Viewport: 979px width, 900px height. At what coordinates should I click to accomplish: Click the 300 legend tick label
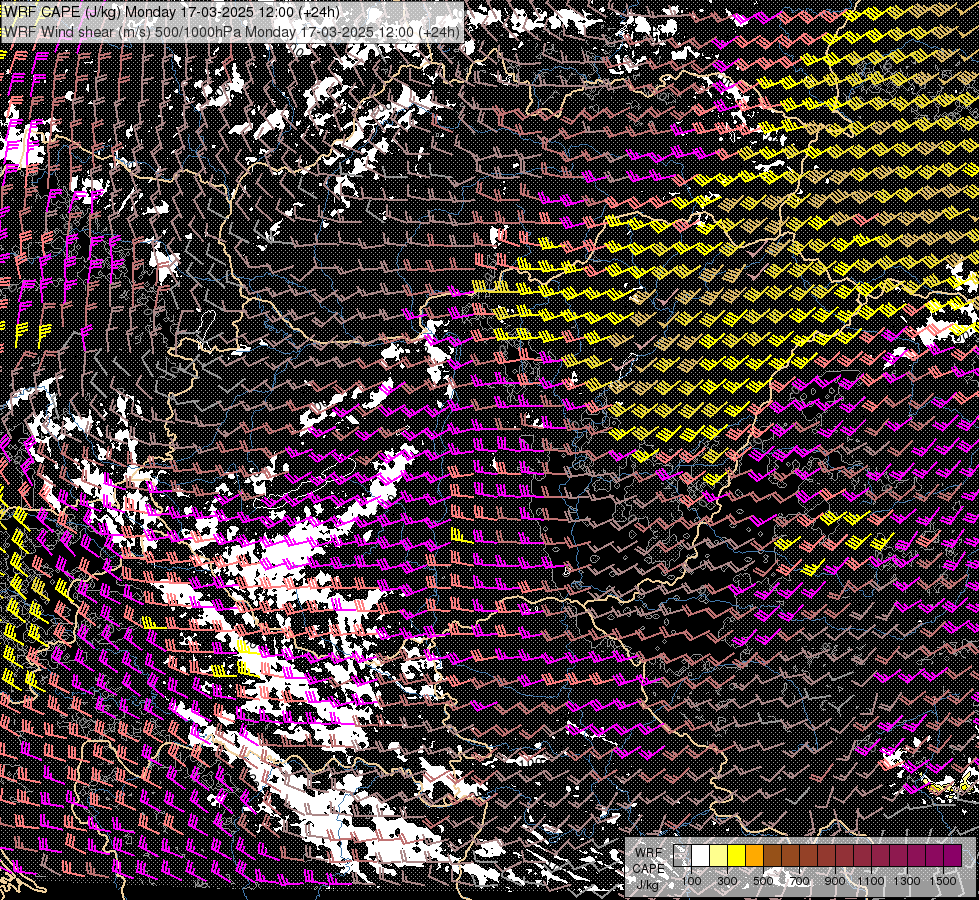(x=727, y=881)
